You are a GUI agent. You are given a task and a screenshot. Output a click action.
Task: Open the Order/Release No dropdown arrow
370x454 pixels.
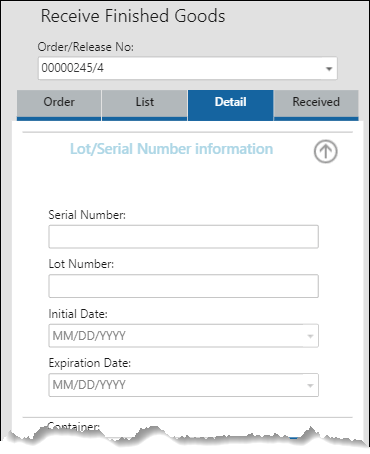(329, 69)
